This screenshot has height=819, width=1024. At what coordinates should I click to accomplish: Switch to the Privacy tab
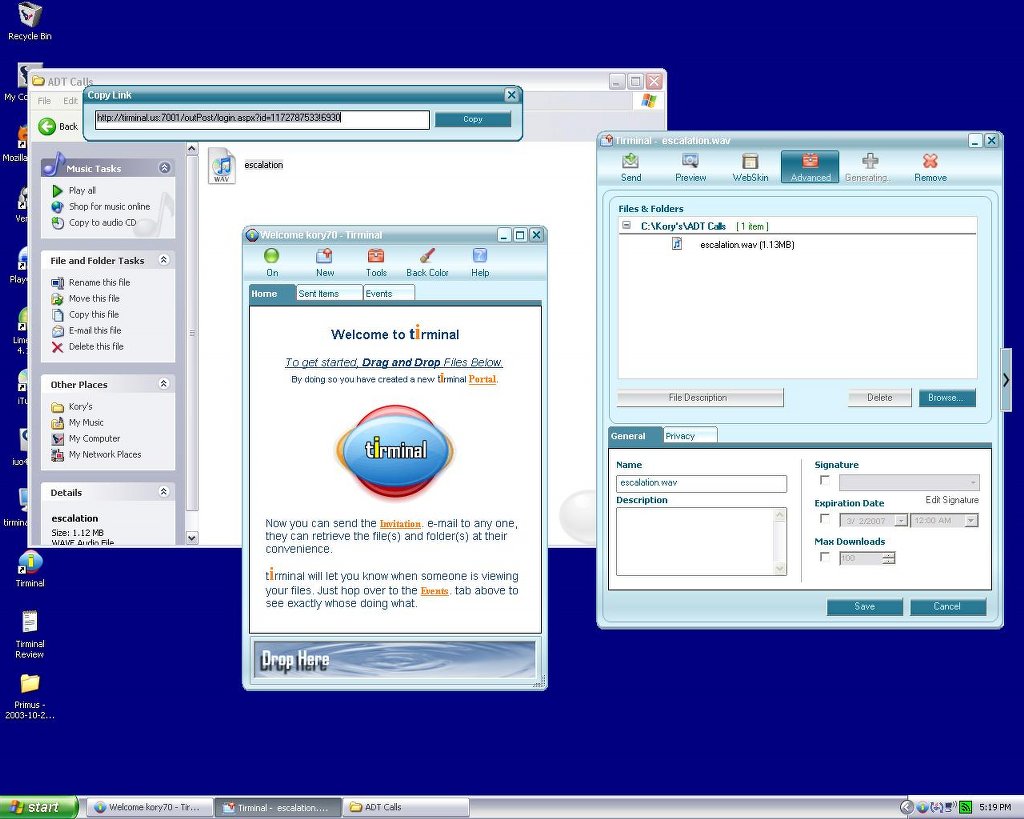[x=690, y=436]
